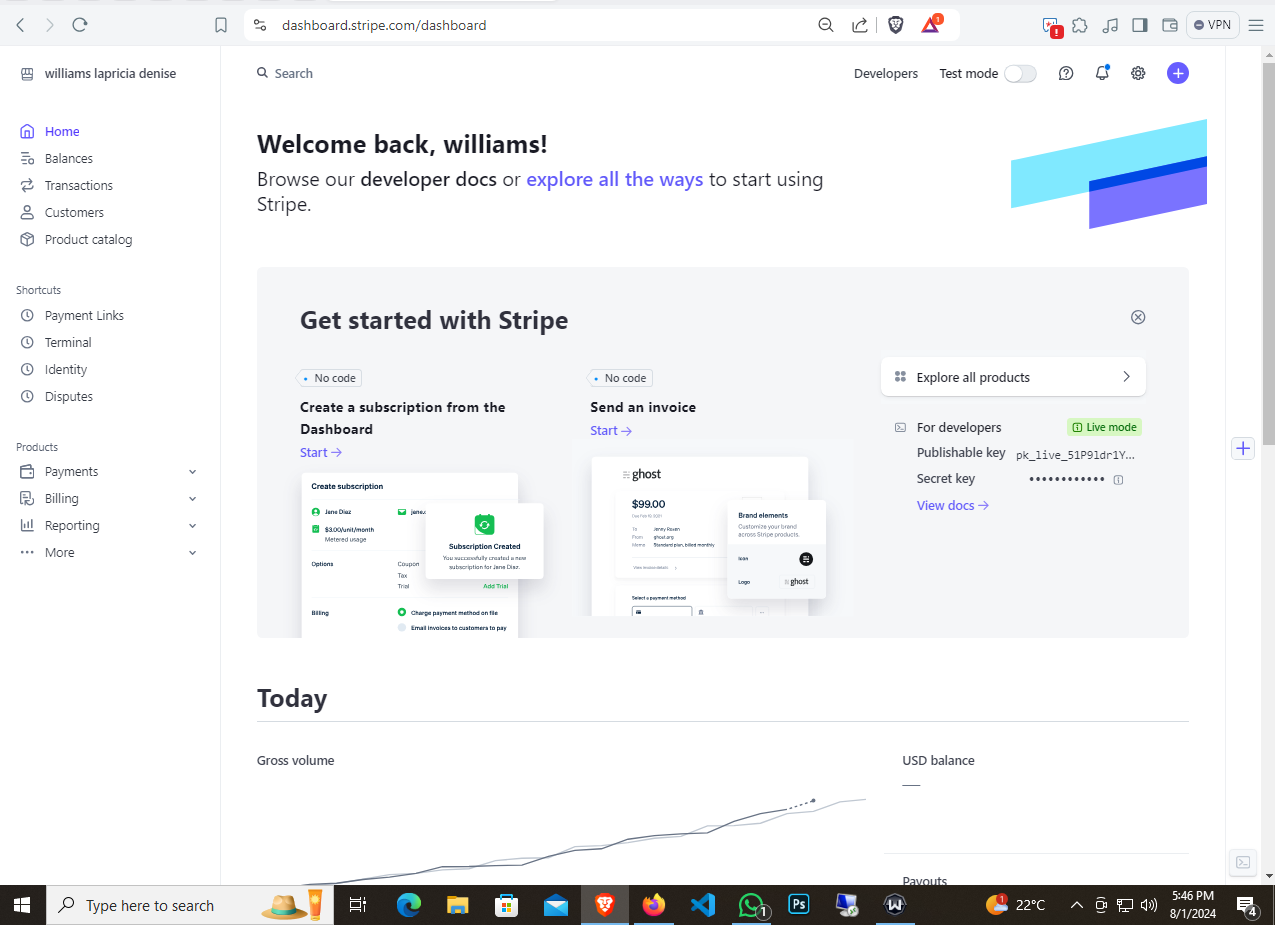Reveal the hidden Secret key dots
The image size is (1275, 925).
(1067, 479)
